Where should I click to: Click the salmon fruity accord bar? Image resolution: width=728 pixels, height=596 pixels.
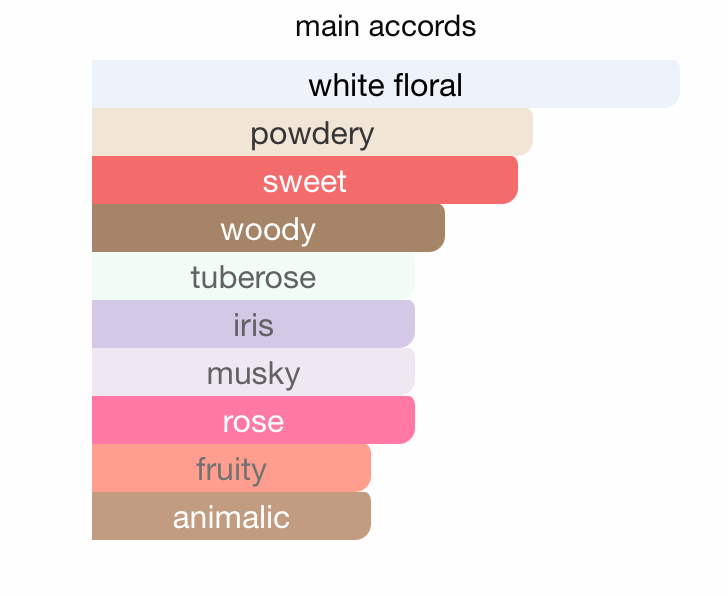point(231,468)
